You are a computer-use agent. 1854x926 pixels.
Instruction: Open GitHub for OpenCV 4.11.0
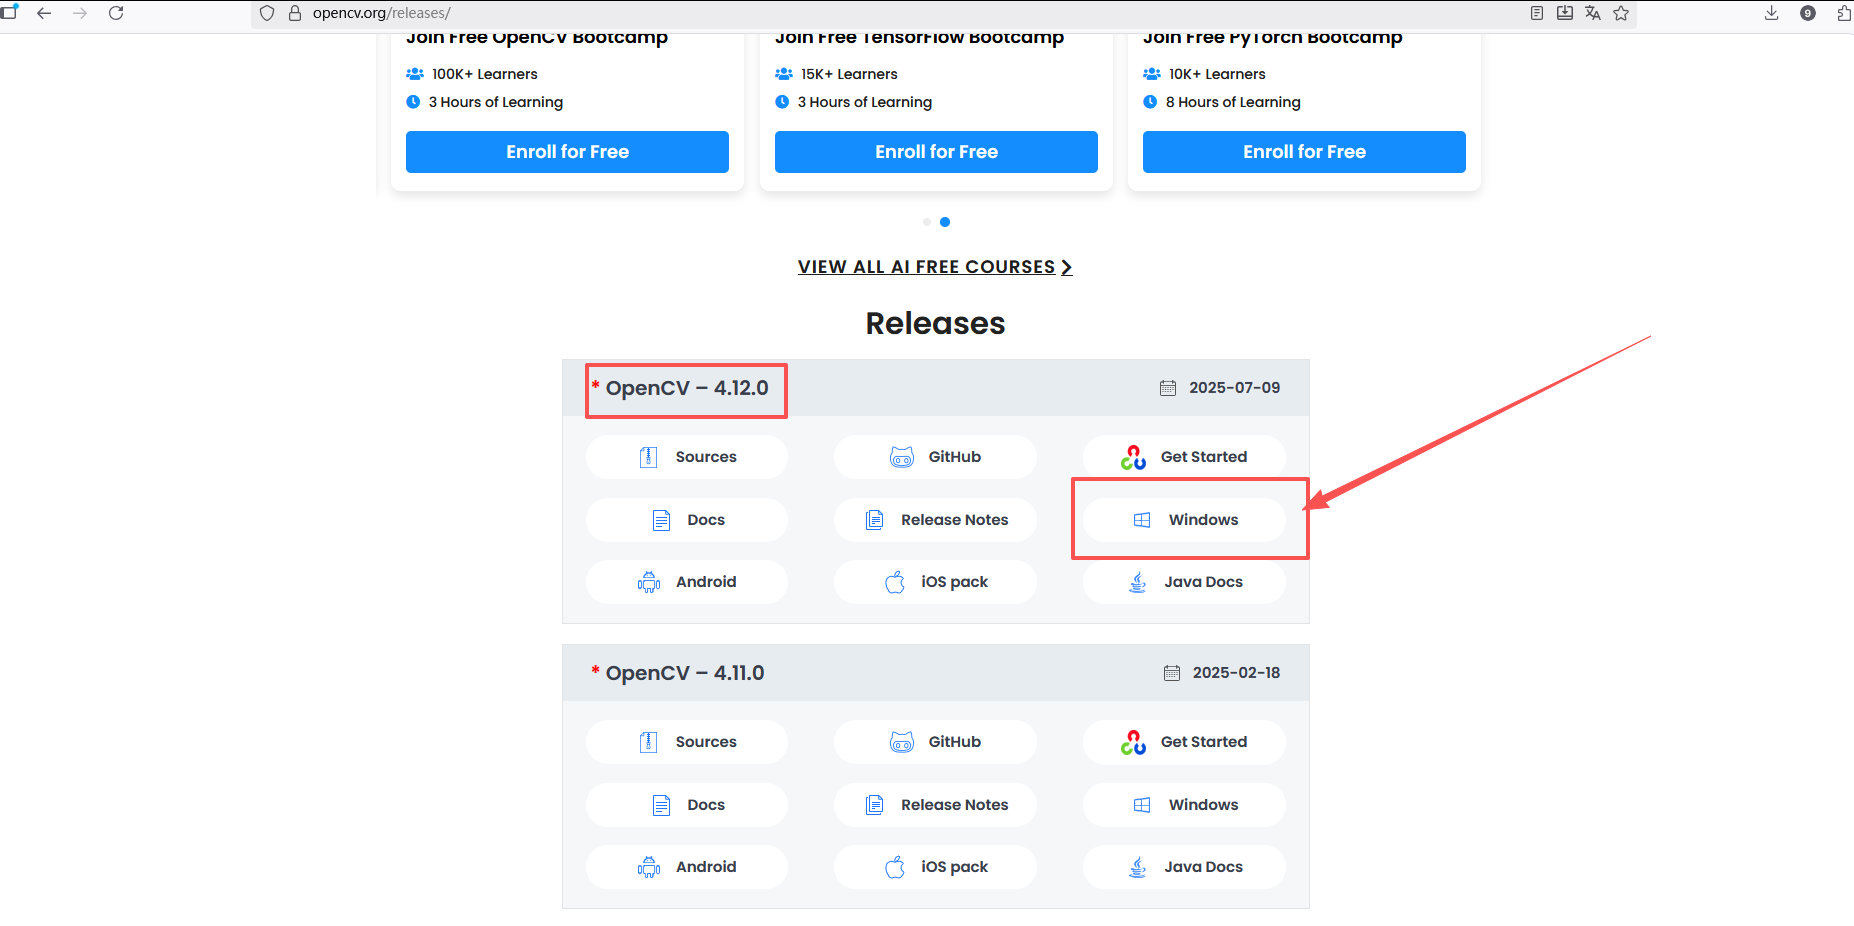[935, 742]
